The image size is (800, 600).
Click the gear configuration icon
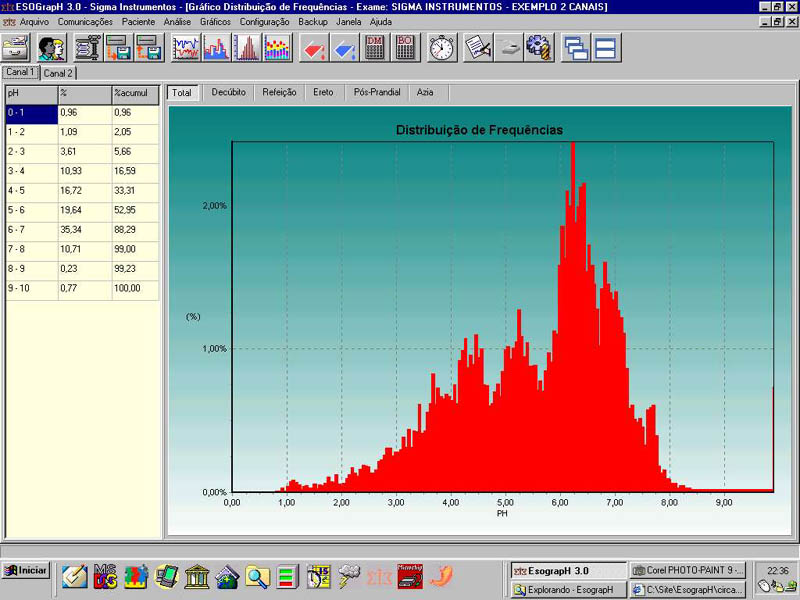[x=540, y=47]
